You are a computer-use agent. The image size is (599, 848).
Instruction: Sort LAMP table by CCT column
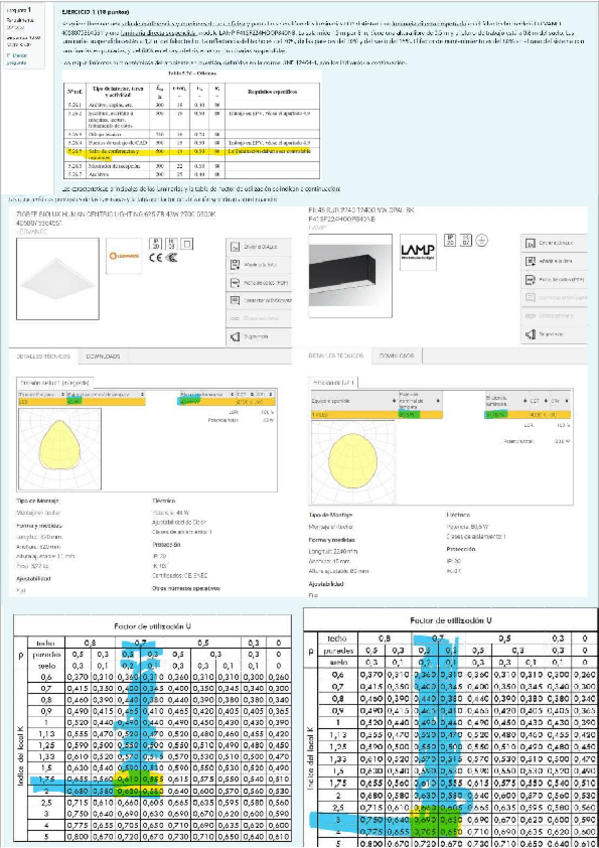(x=537, y=401)
